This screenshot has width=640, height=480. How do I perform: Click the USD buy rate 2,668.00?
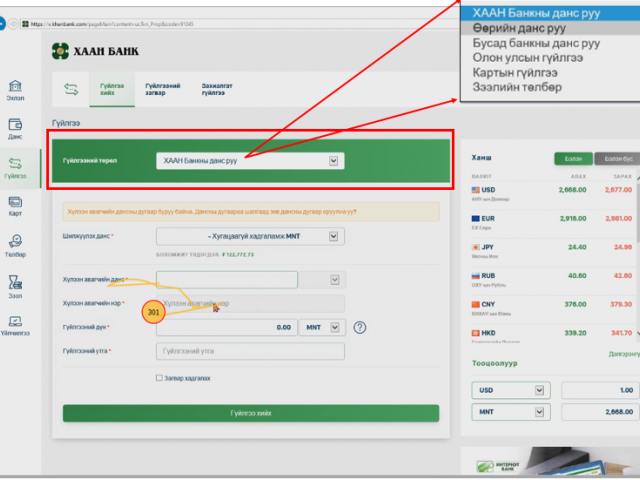tap(573, 190)
